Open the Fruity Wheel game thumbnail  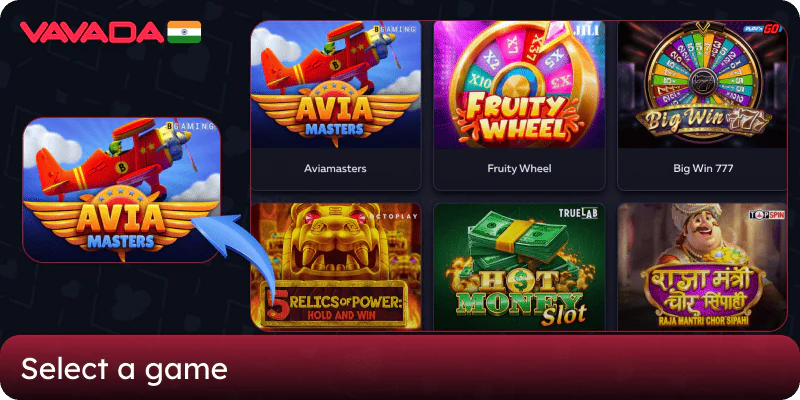click(519, 85)
